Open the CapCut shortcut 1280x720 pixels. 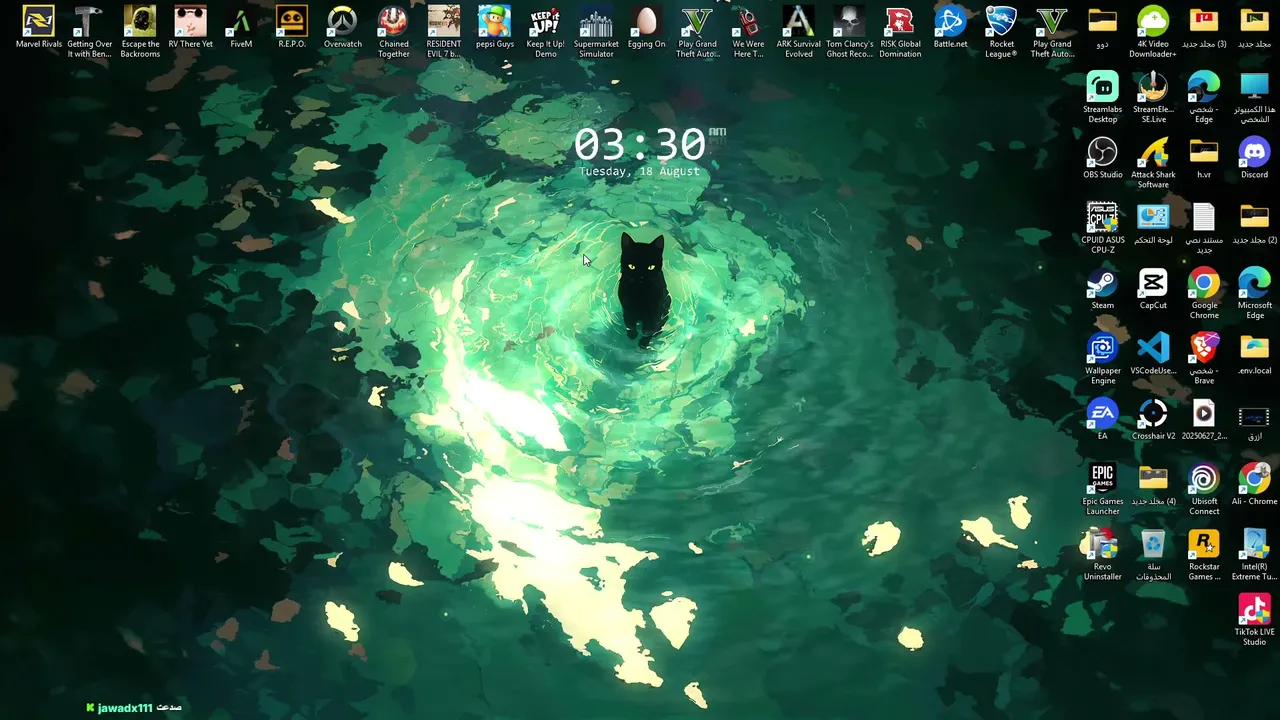pos(1153,289)
